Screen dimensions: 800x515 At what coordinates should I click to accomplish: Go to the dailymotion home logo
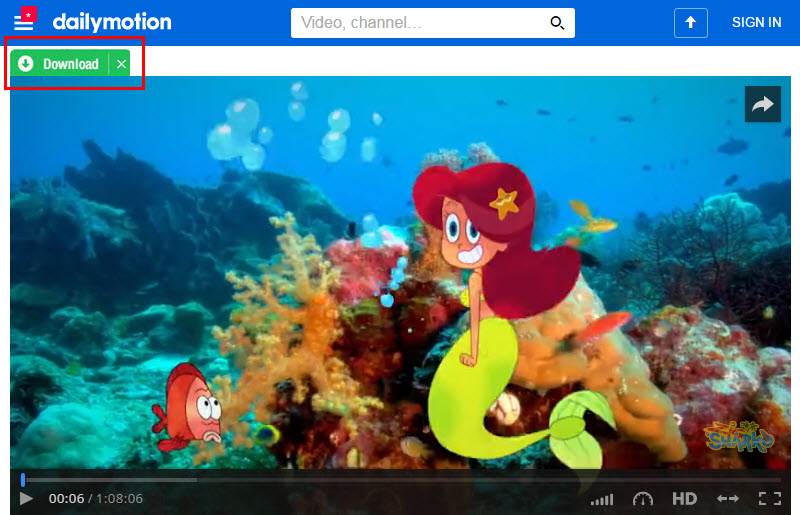point(112,22)
